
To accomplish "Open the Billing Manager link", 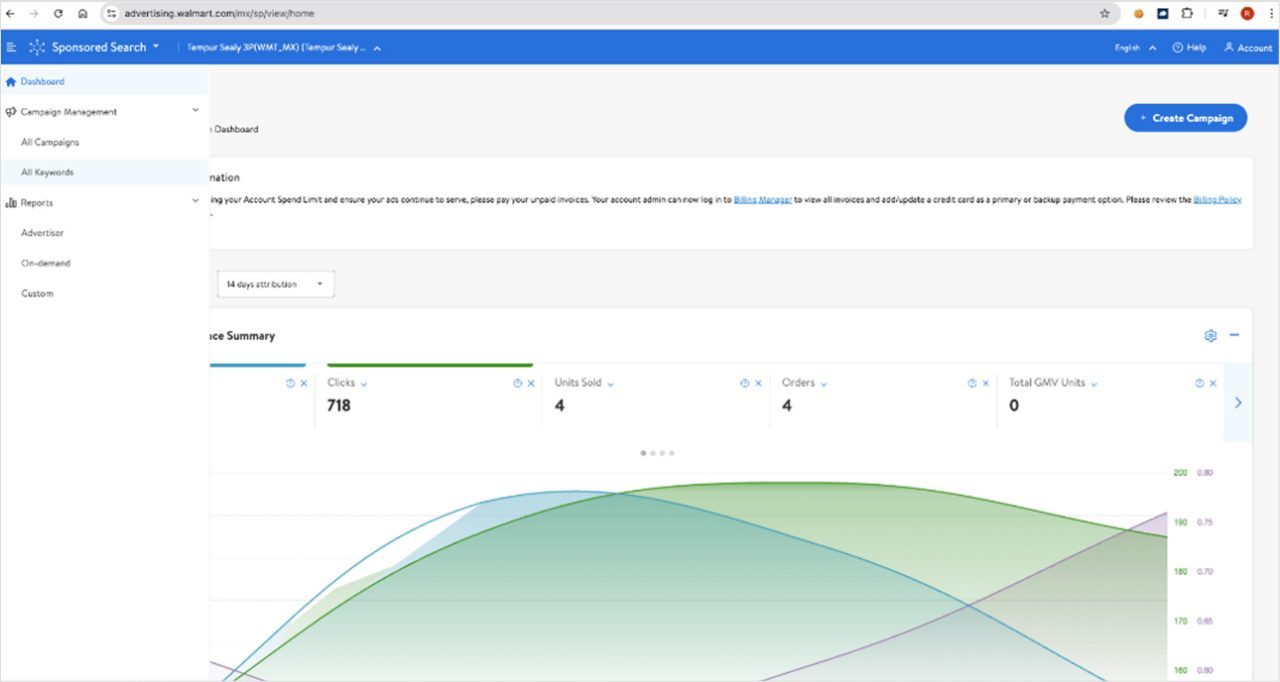I will point(763,199).
